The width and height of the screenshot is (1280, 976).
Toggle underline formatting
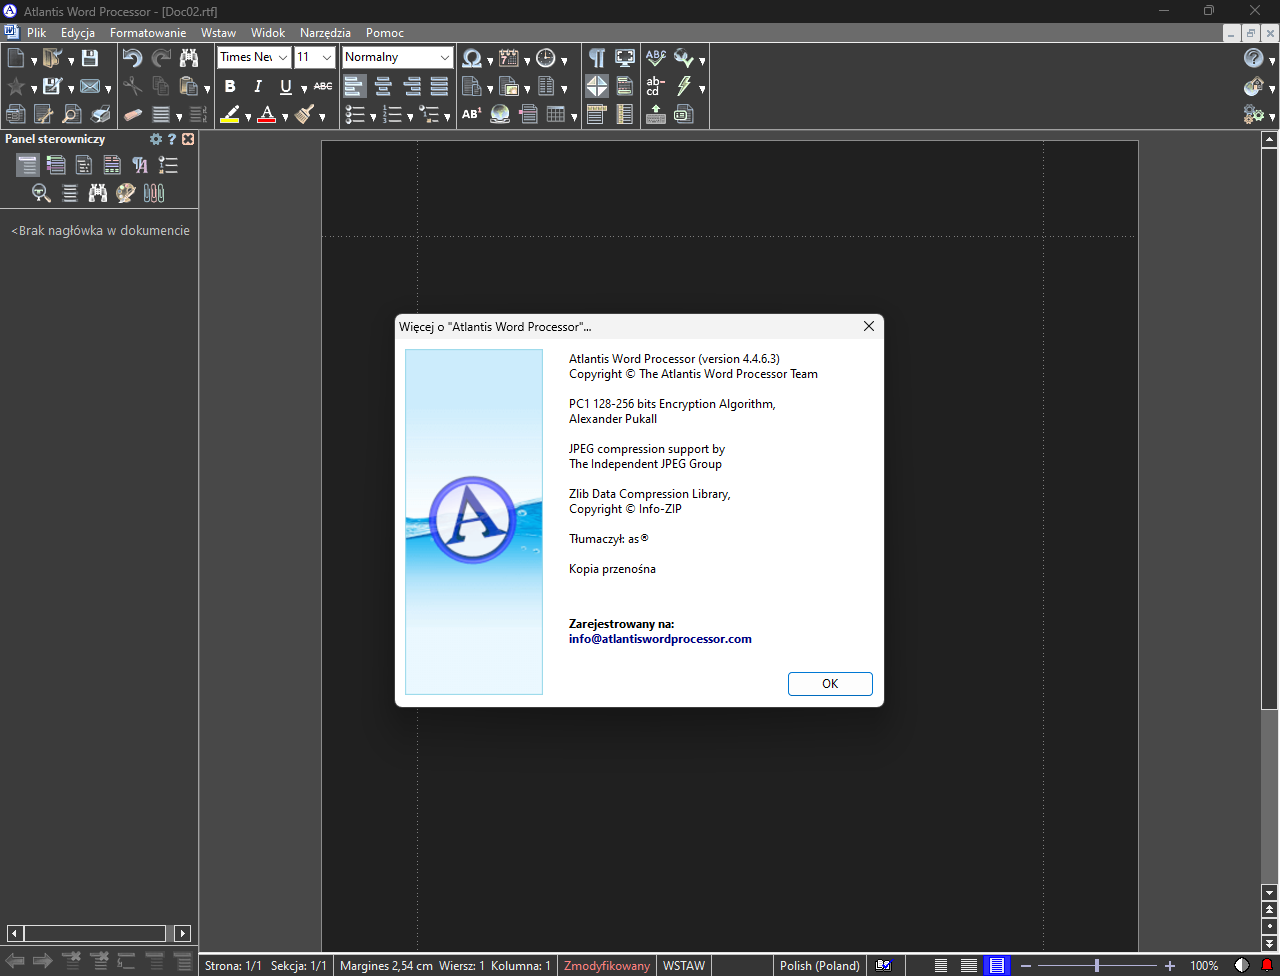286,86
